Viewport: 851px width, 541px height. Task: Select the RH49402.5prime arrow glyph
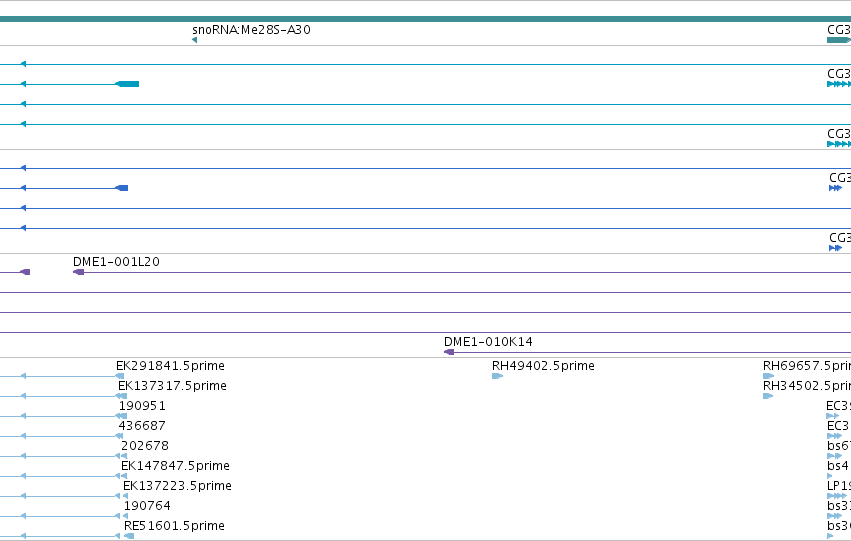(x=498, y=376)
